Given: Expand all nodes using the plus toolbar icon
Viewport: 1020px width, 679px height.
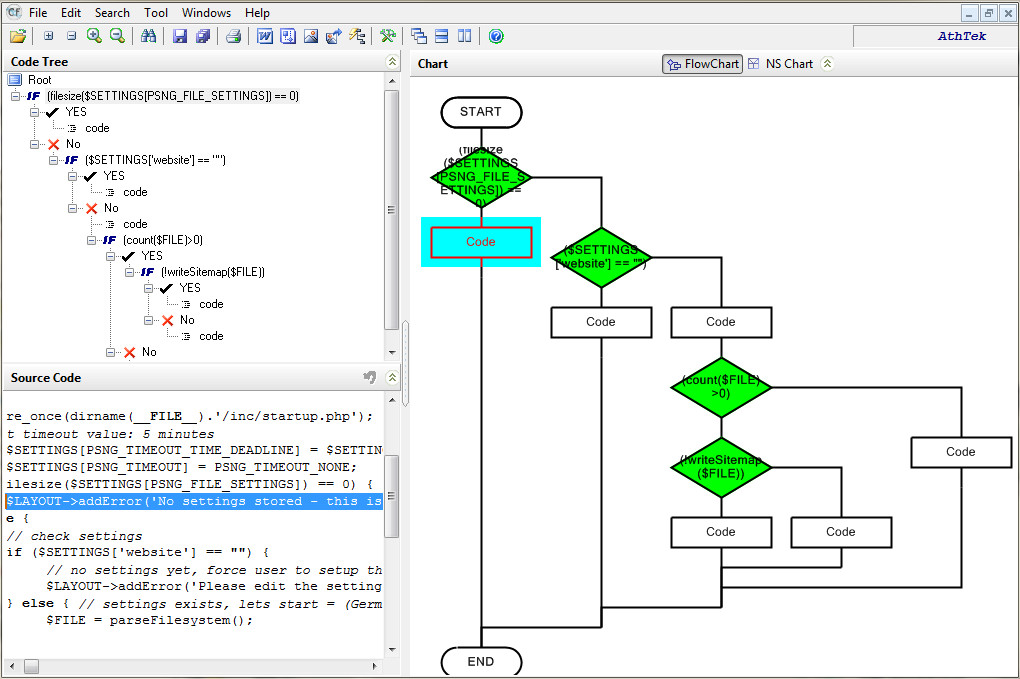Looking at the screenshot, I should tap(48, 35).
